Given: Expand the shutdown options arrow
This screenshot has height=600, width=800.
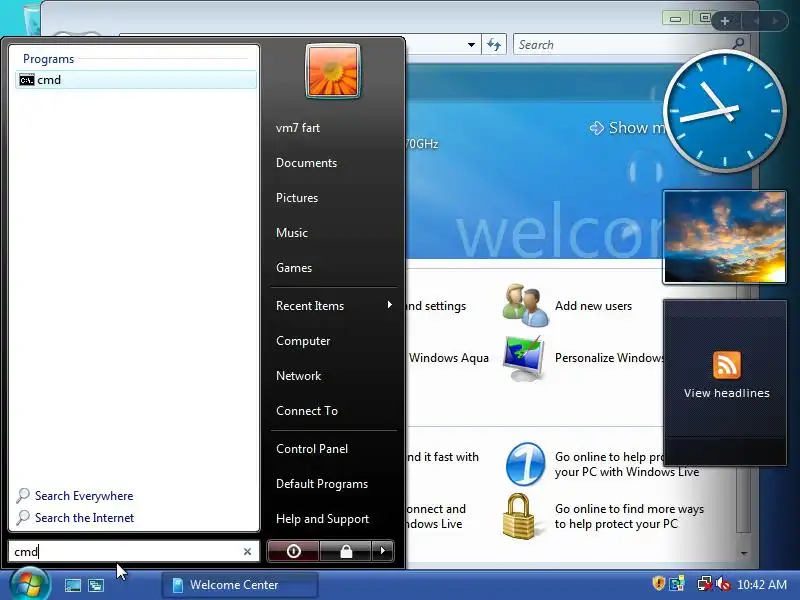Looking at the screenshot, I should (383, 551).
